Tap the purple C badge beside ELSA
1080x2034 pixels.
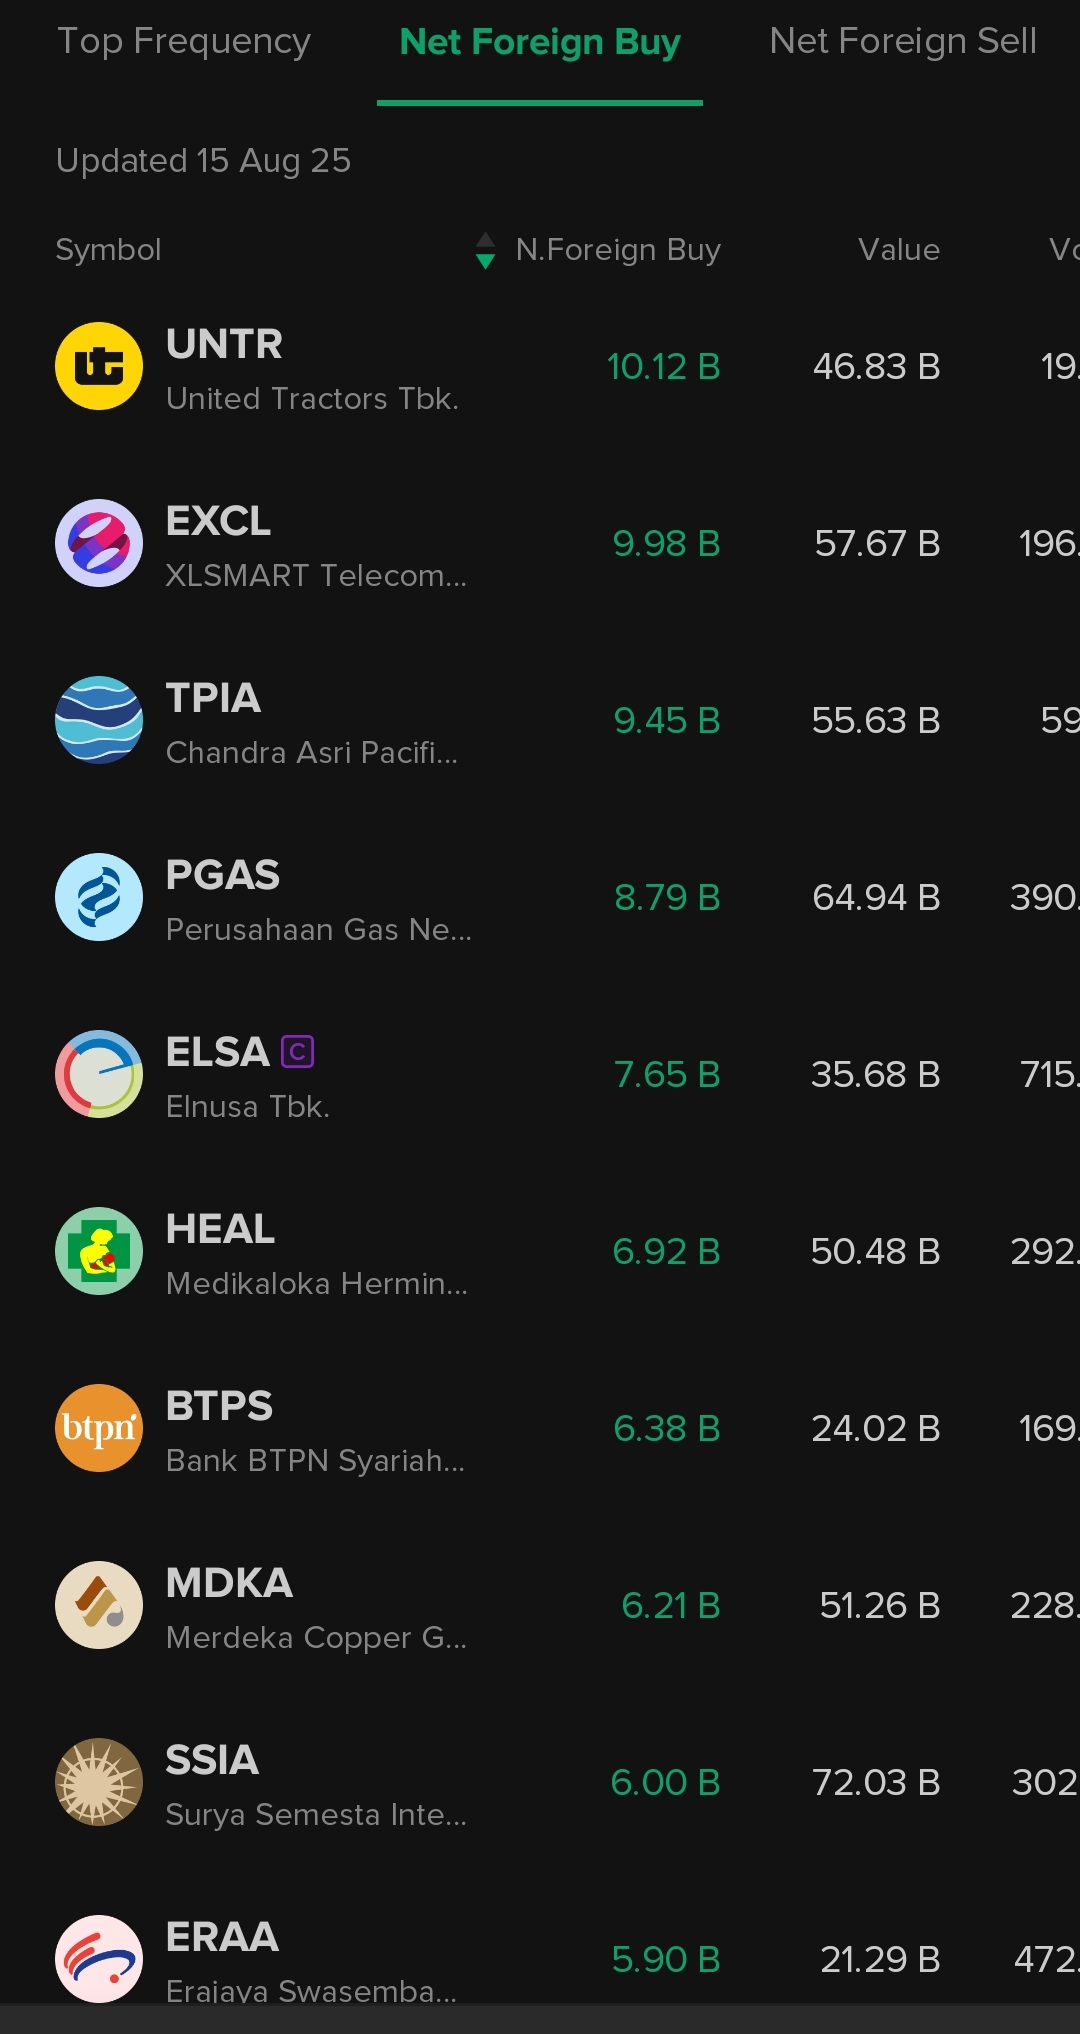point(298,1052)
